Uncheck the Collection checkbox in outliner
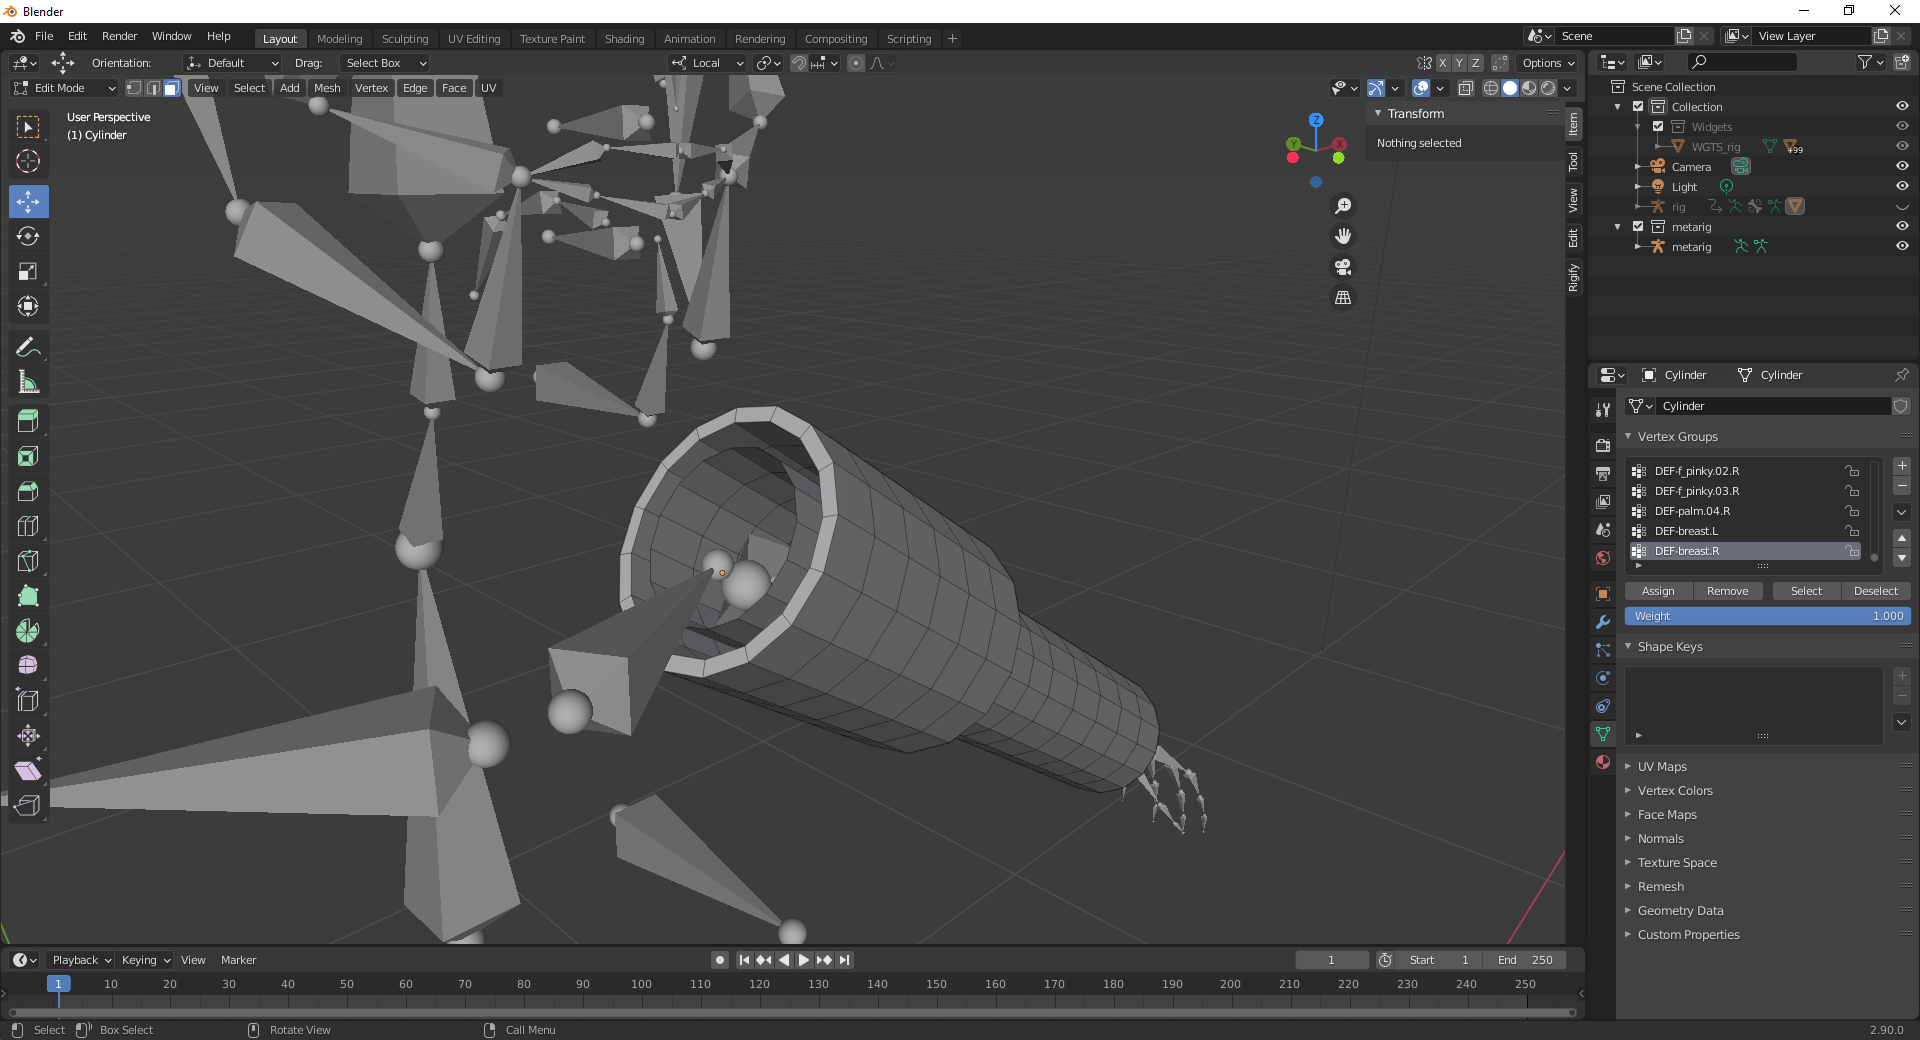The height and width of the screenshot is (1040, 1920). 1638,107
